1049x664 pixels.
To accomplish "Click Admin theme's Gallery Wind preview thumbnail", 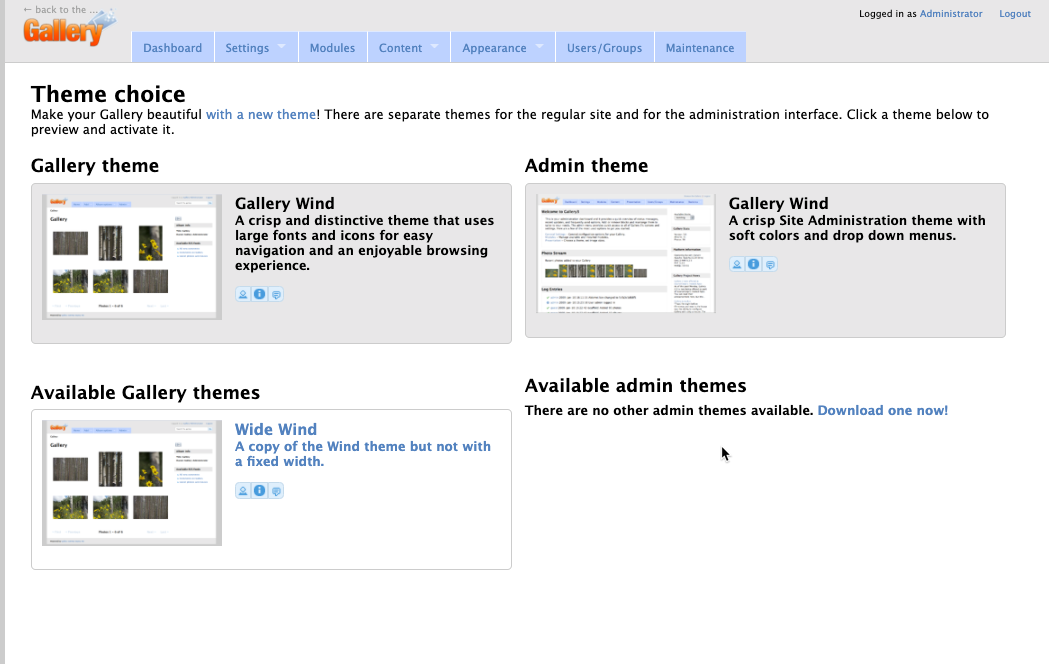I will 626,254.
